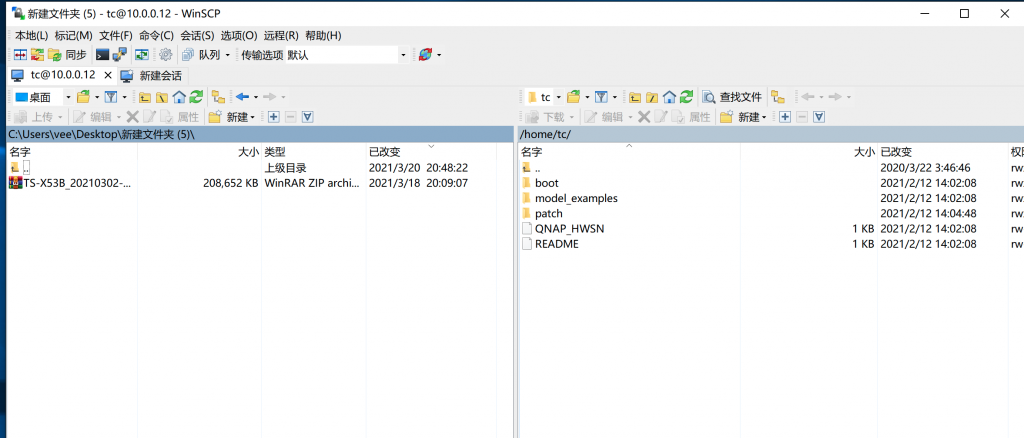
Task: Select the remote patch folder
Action: pyautogui.click(x=542, y=213)
